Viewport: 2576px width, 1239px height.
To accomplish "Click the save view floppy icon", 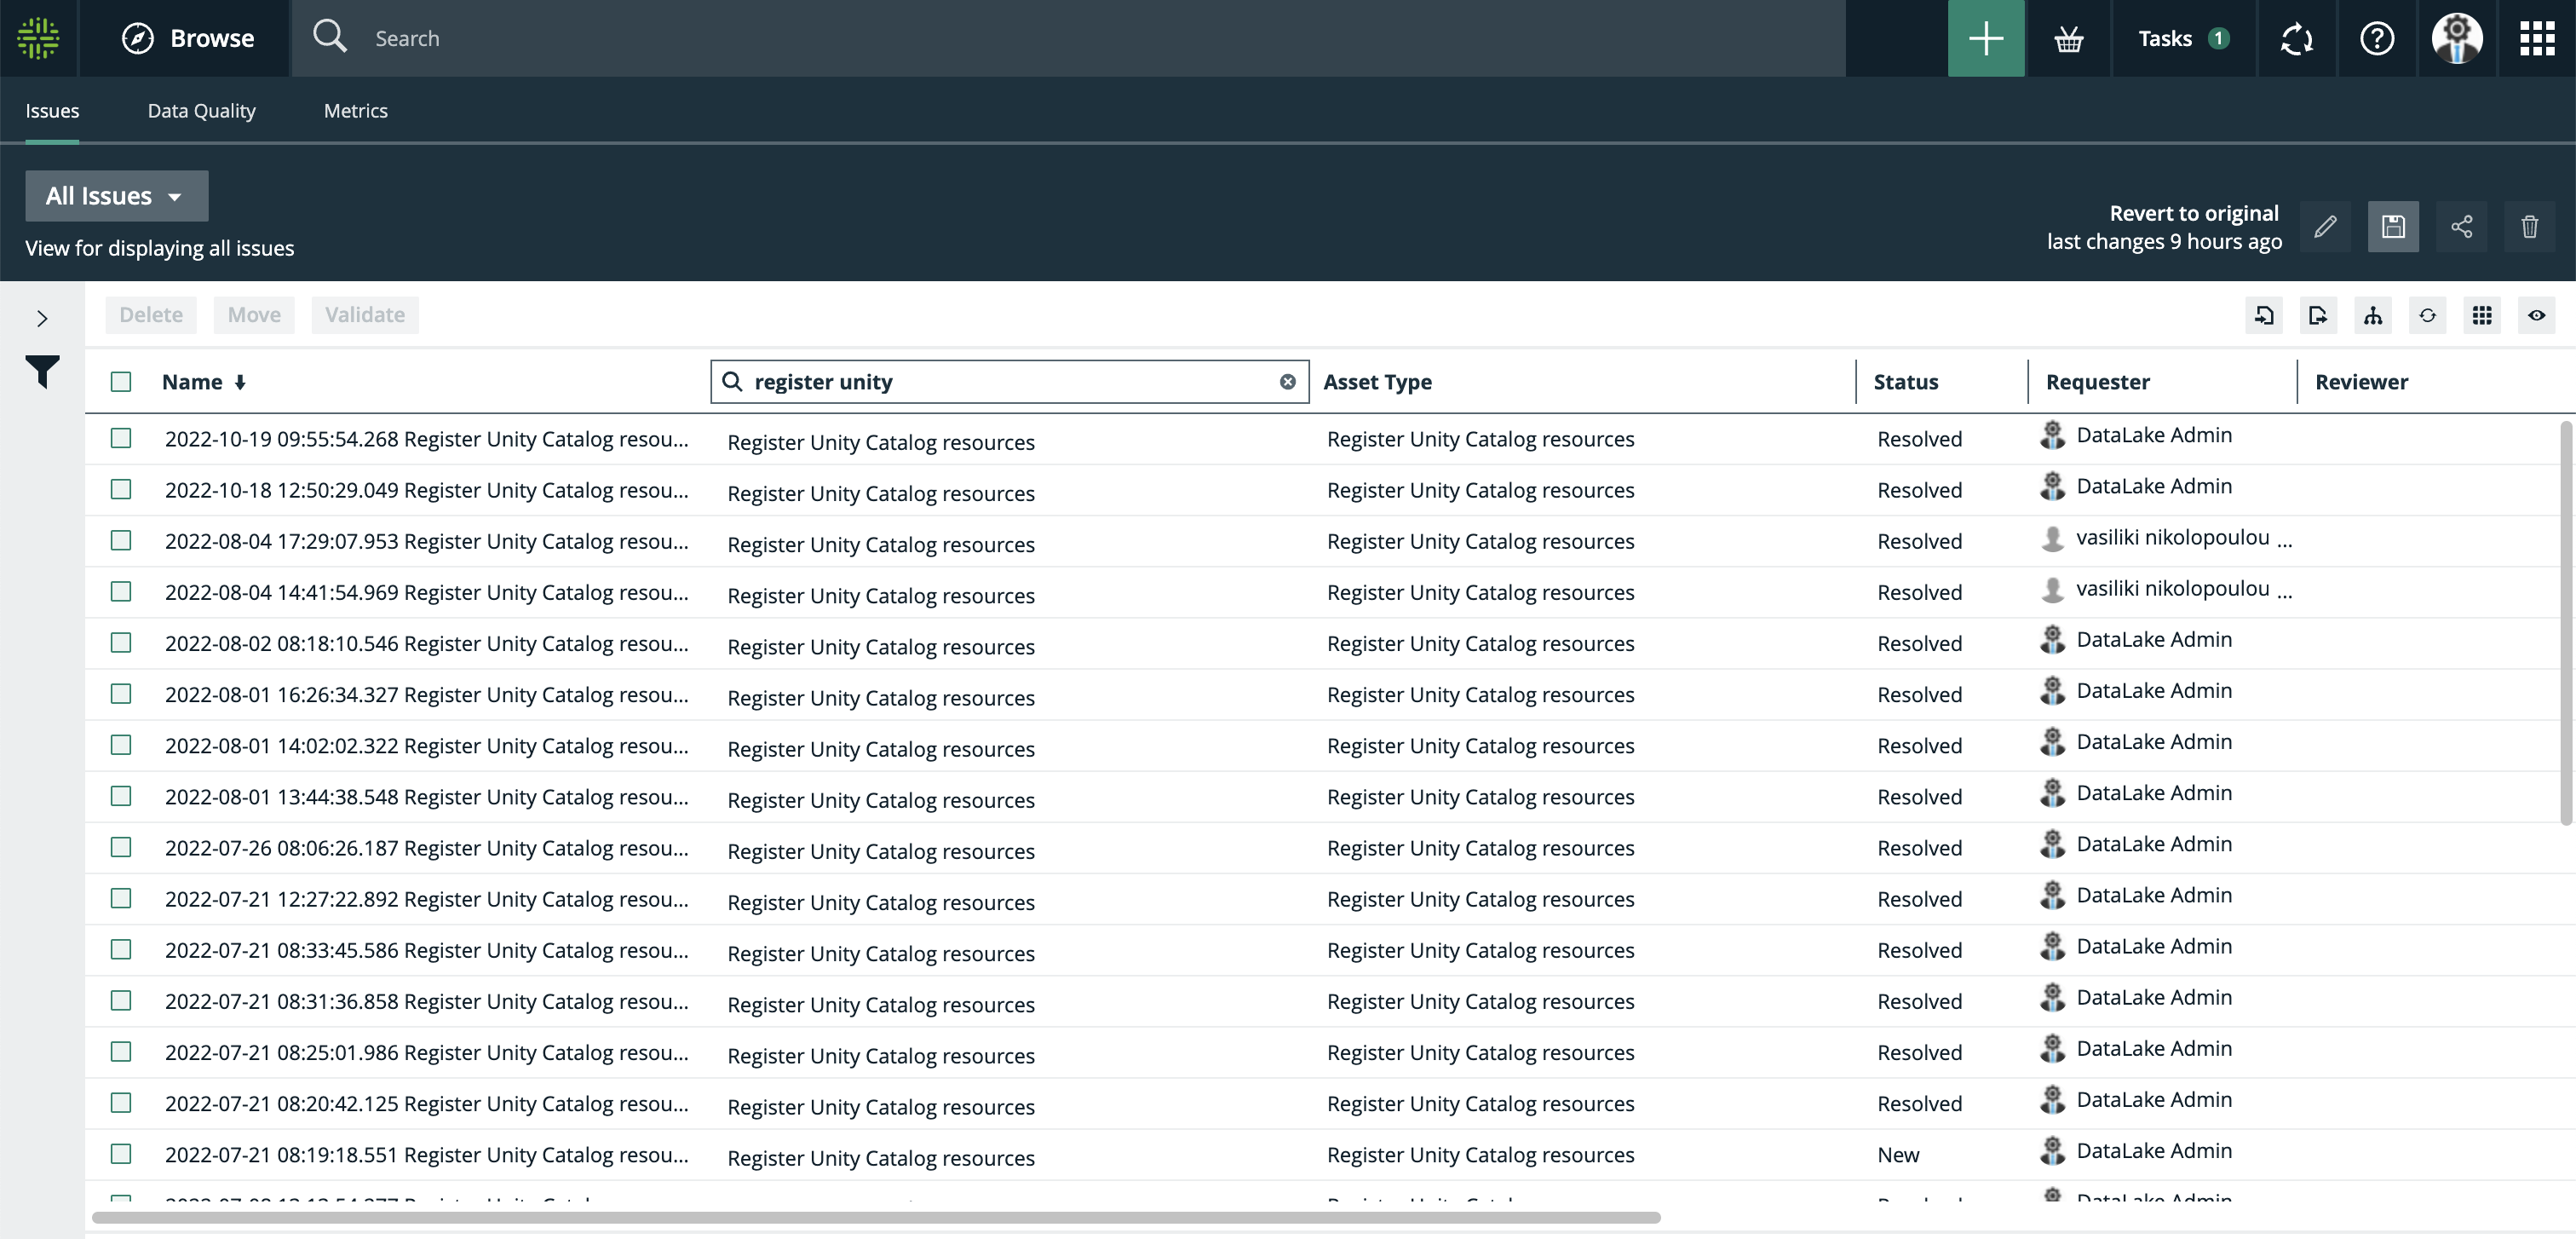I will tap(2393, 226).
